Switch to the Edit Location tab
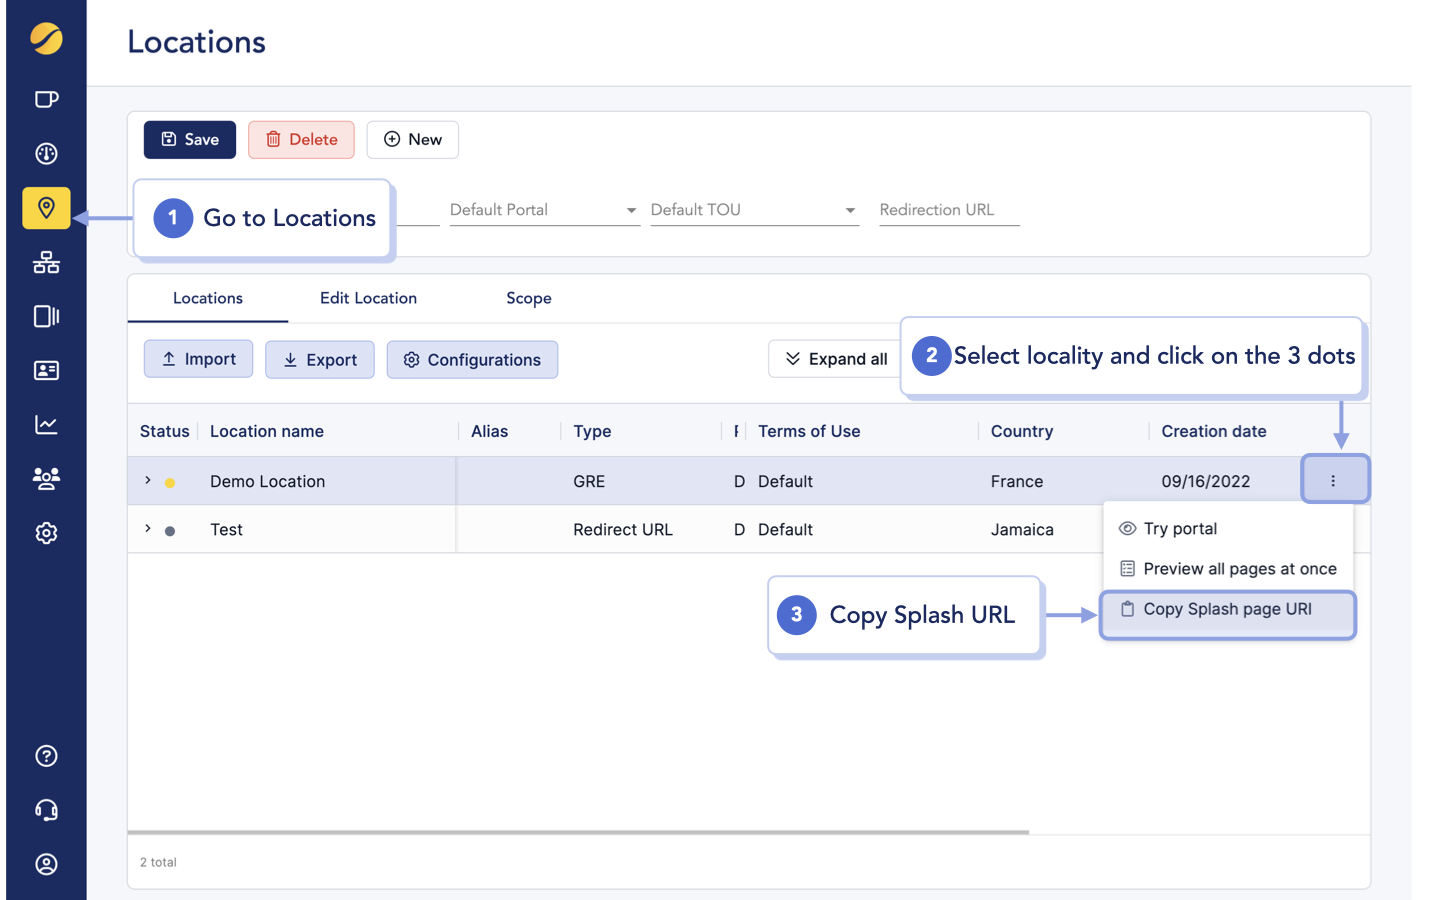Image resolution: width=1440 pixels, height=900 pixels. 368,298
